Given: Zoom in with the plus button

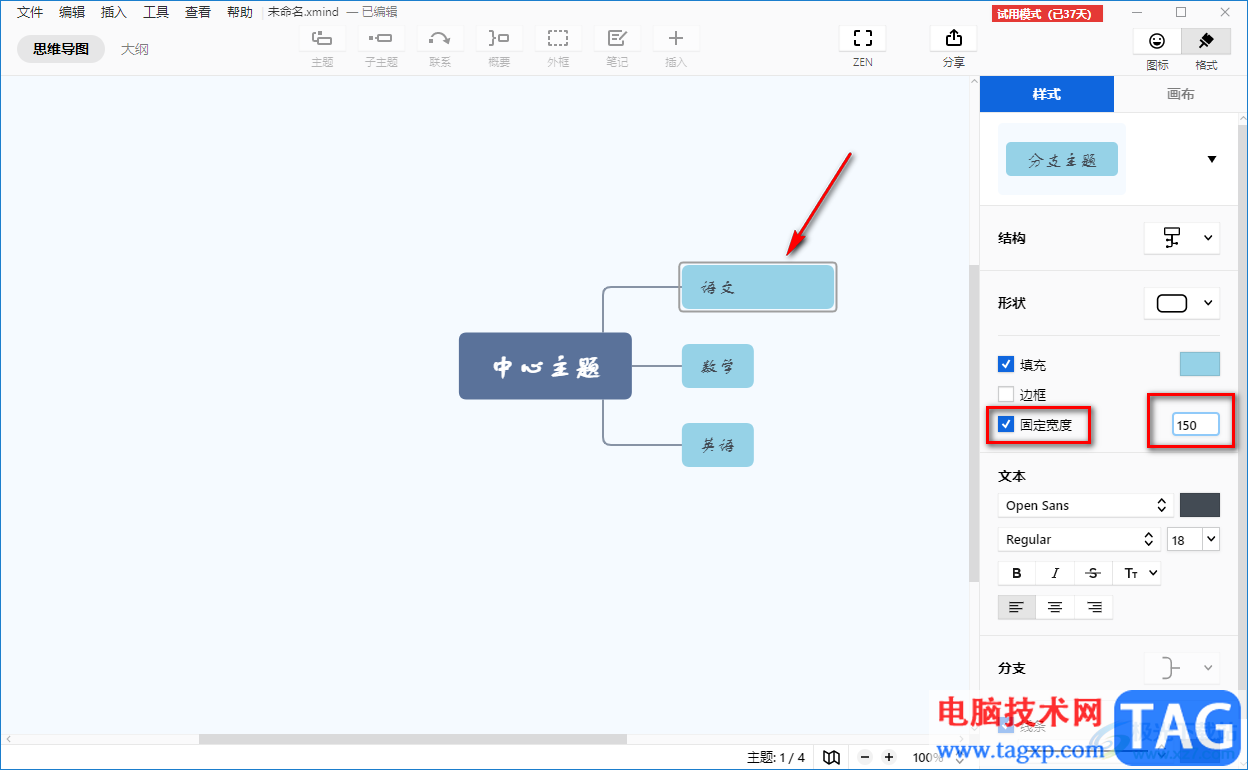Looking at the screenshot, I should point(889,757).
